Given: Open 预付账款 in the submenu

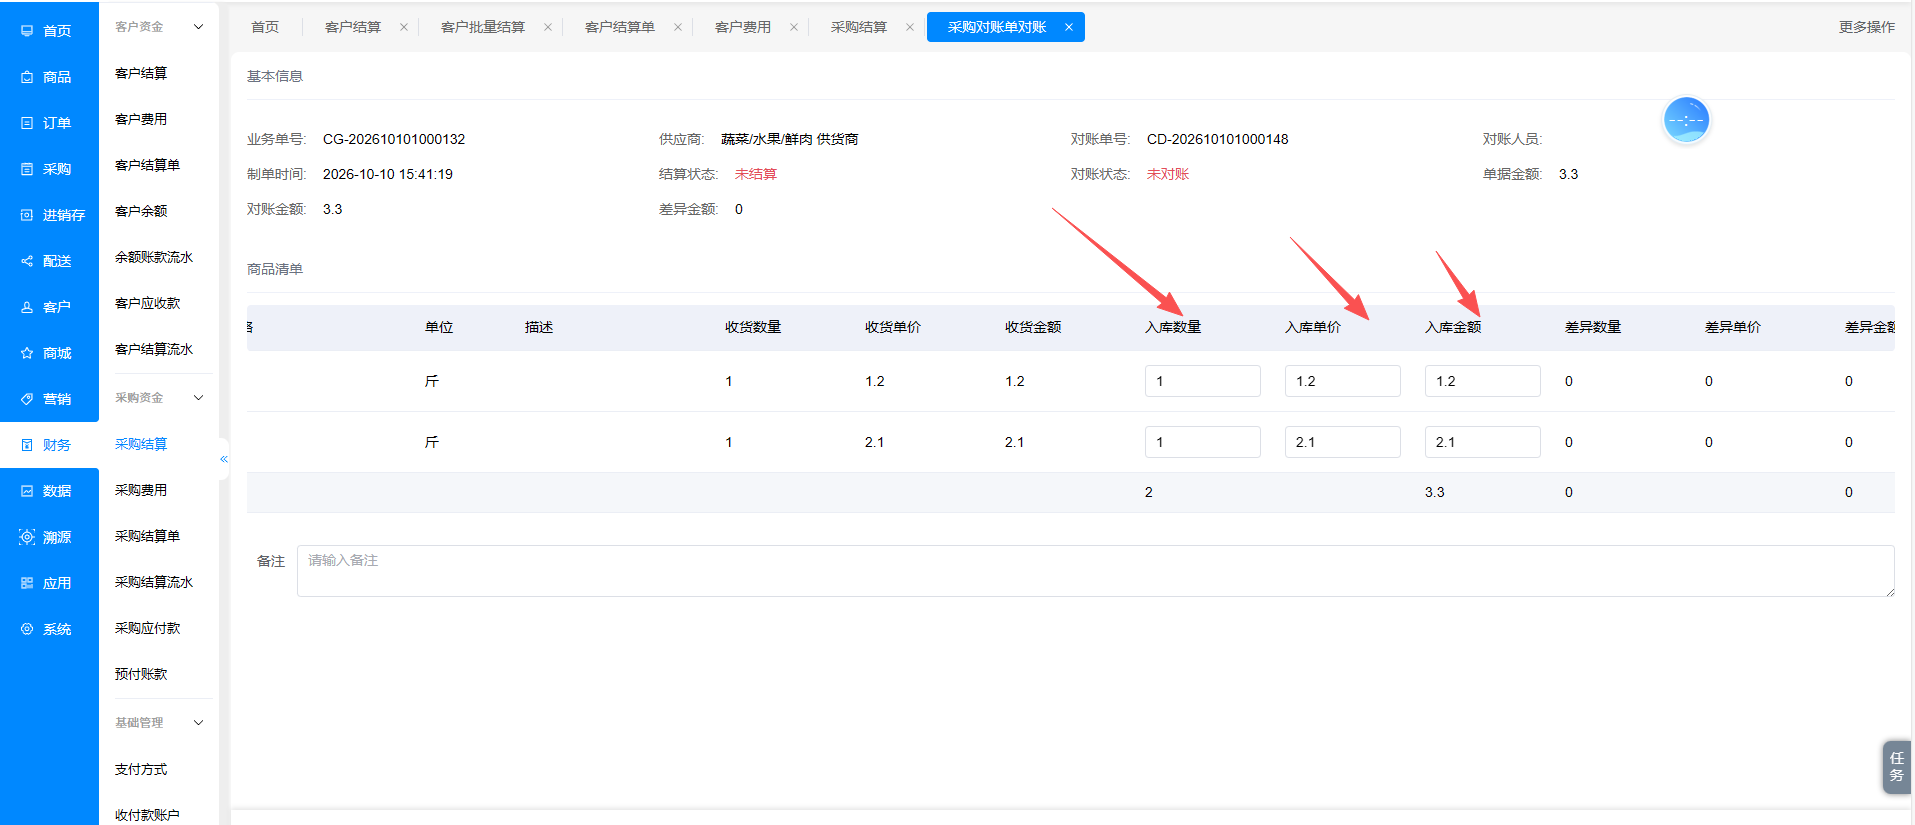Looking at the screenshot, I should pos(141,674).
